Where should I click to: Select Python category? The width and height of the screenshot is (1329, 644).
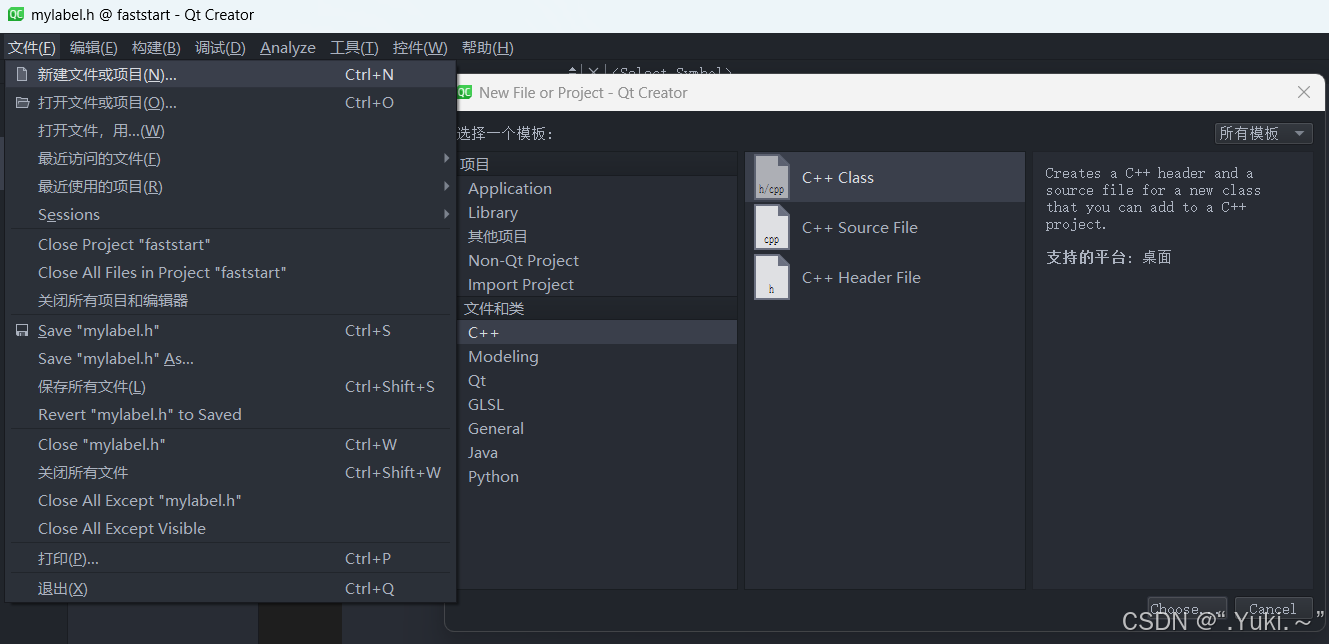coord(598,476)
